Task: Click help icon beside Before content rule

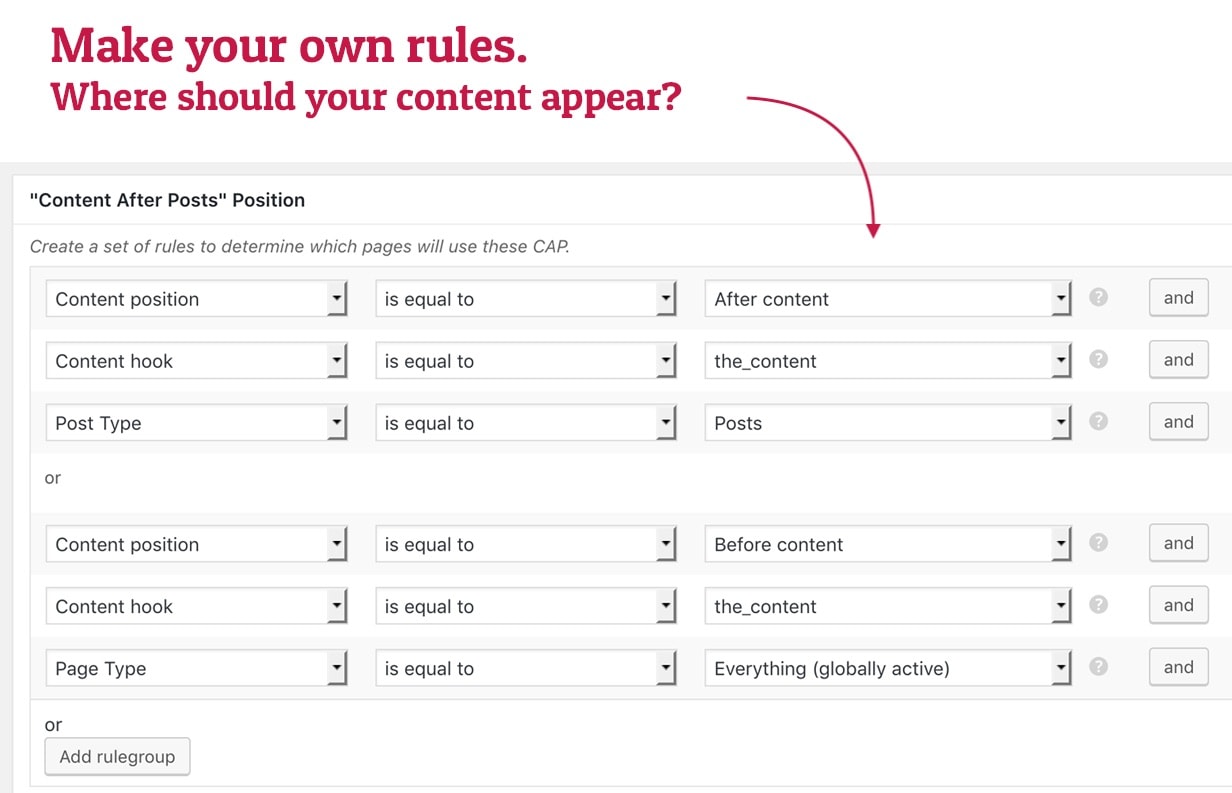Action: click(1098, 543)
